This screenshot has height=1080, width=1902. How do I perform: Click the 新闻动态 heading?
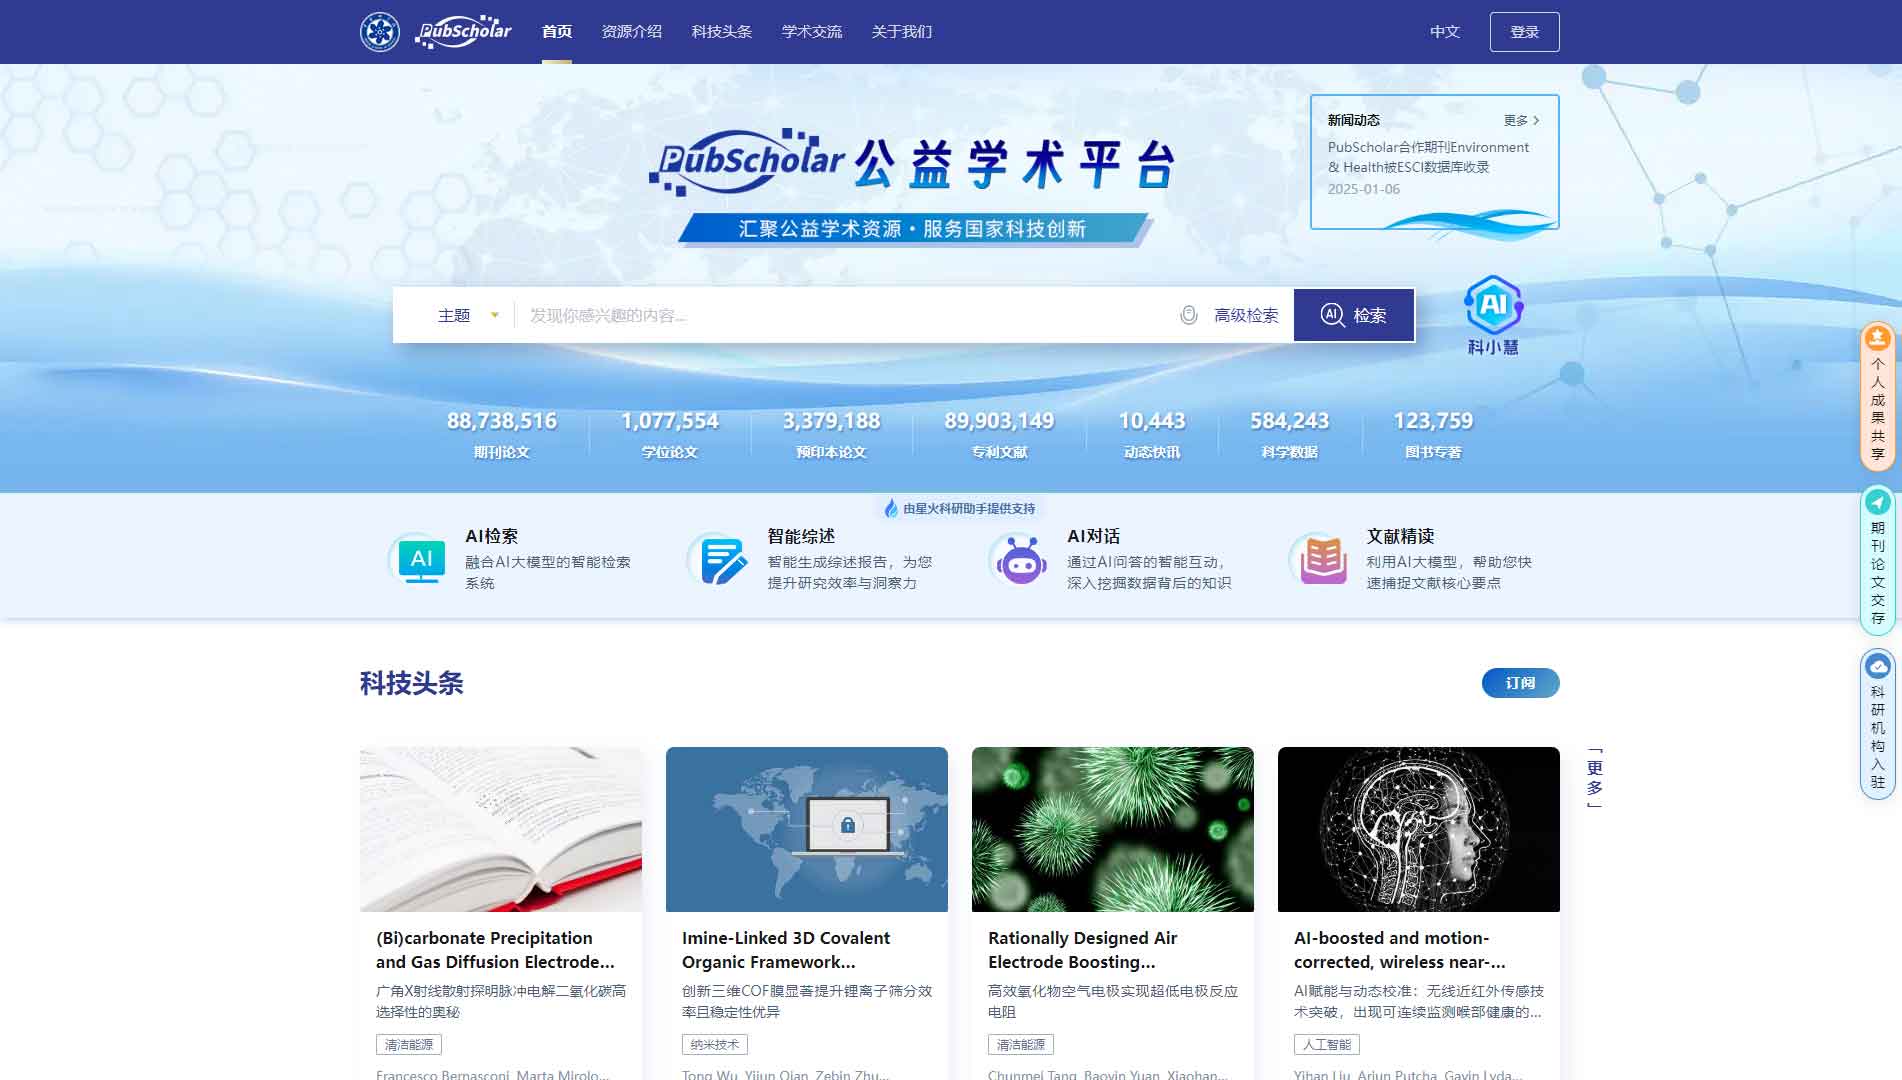[x=1353, y=120]
